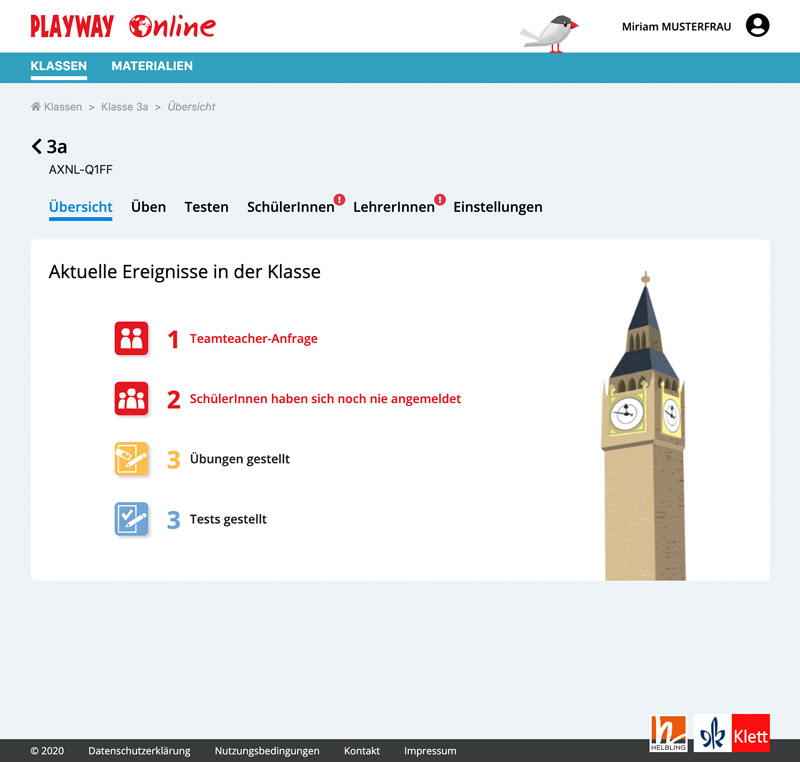The width and height of the screenshot is (800, 762).
Task: Switch to the Üben tab
Action: [148, 207]
